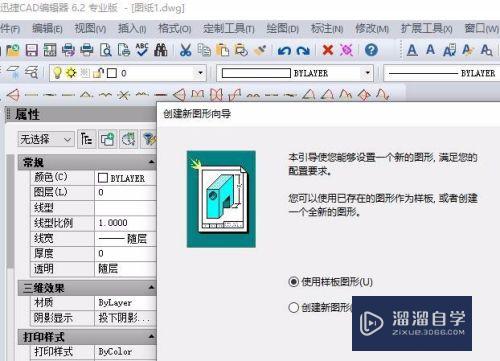Open the linetype BYLAYER combo box
The width and height of the screenshot is (500, 361).
pos(442,73)
